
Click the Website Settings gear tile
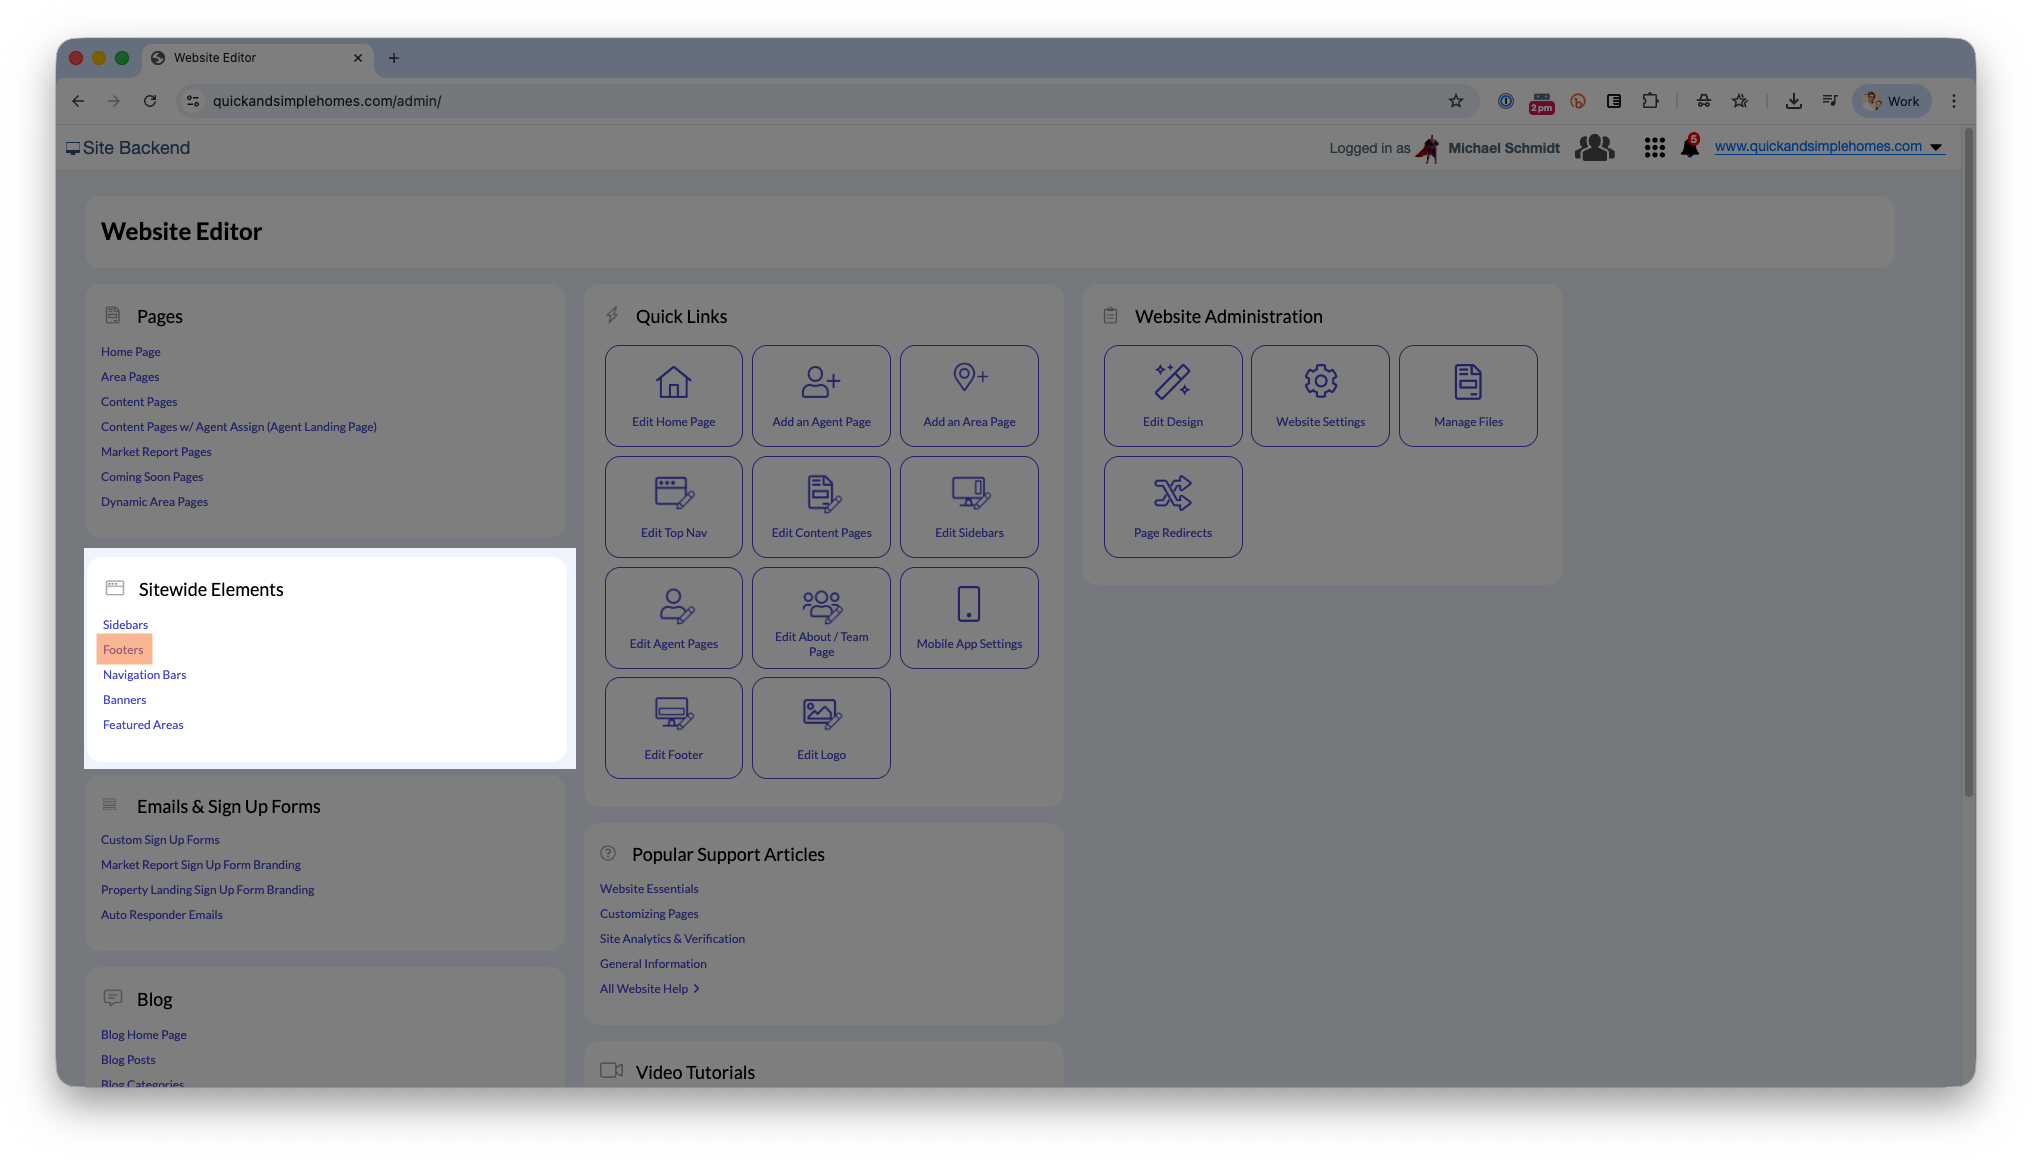[1320, 396]
